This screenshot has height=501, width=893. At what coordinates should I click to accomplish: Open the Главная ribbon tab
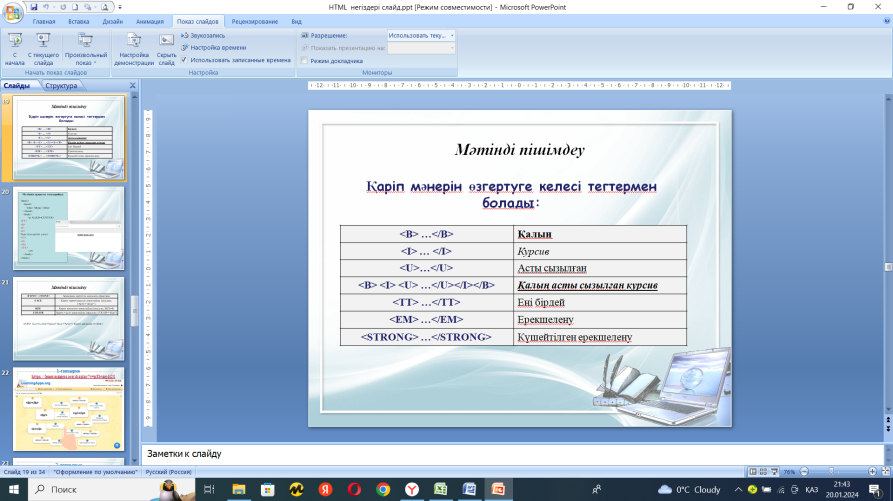44,22
